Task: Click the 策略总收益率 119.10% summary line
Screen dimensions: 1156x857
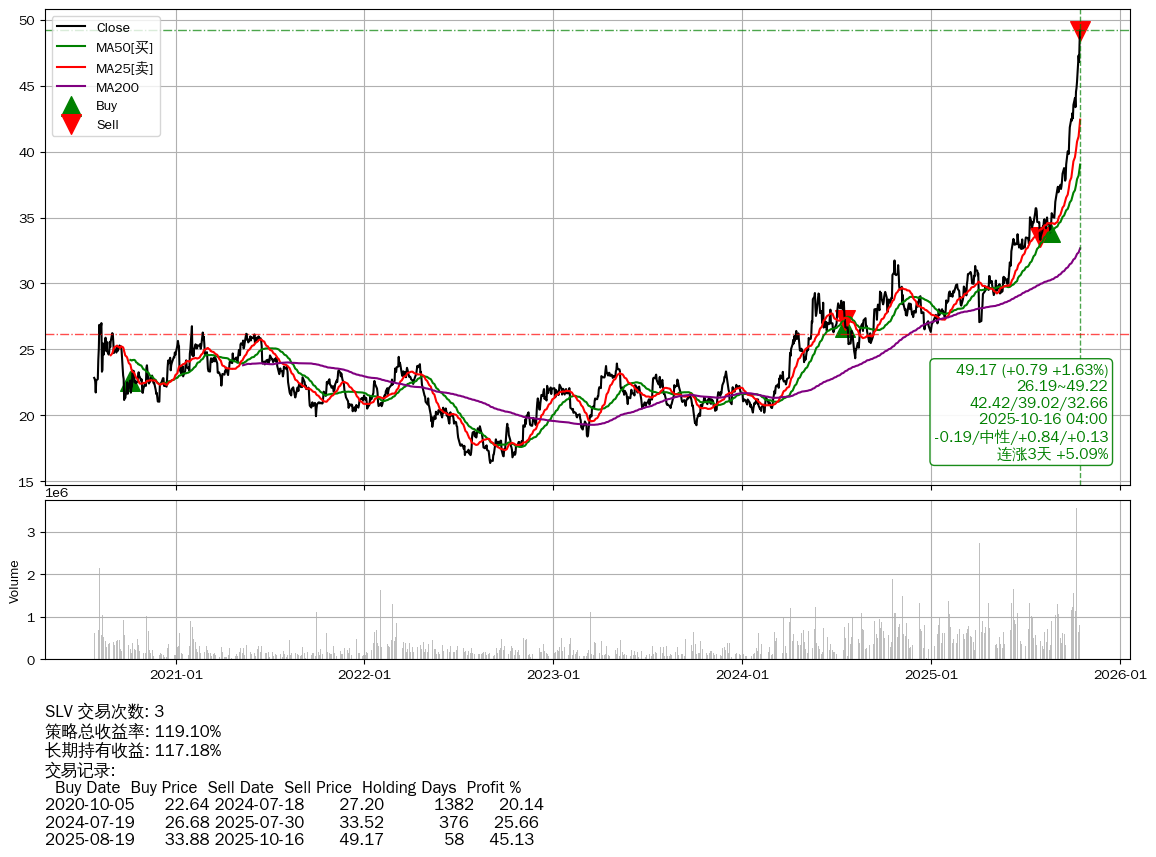Action: point(133,731)
